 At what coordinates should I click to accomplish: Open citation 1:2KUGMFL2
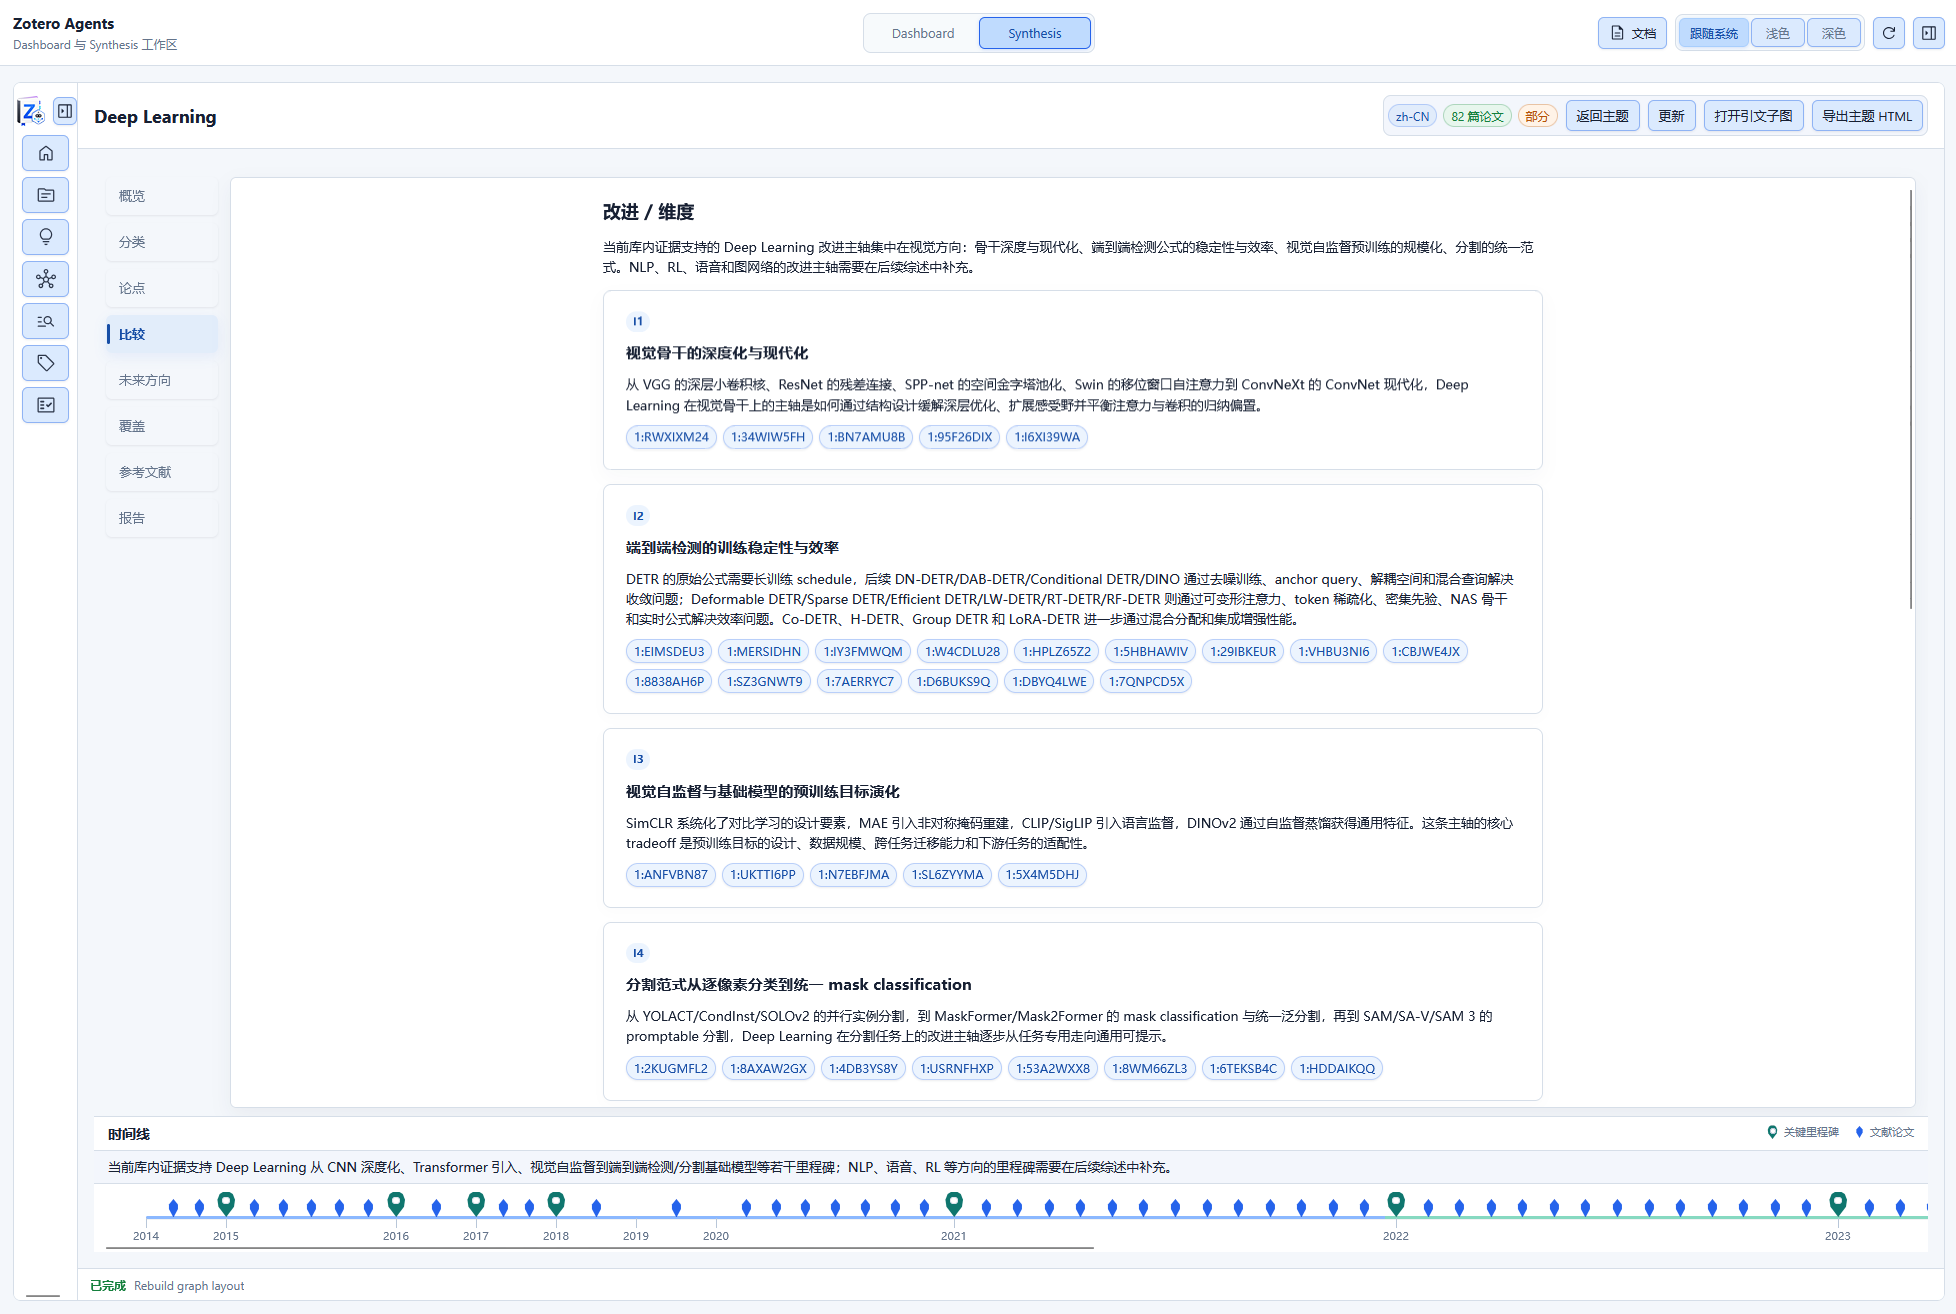(x=671, y=1068)
